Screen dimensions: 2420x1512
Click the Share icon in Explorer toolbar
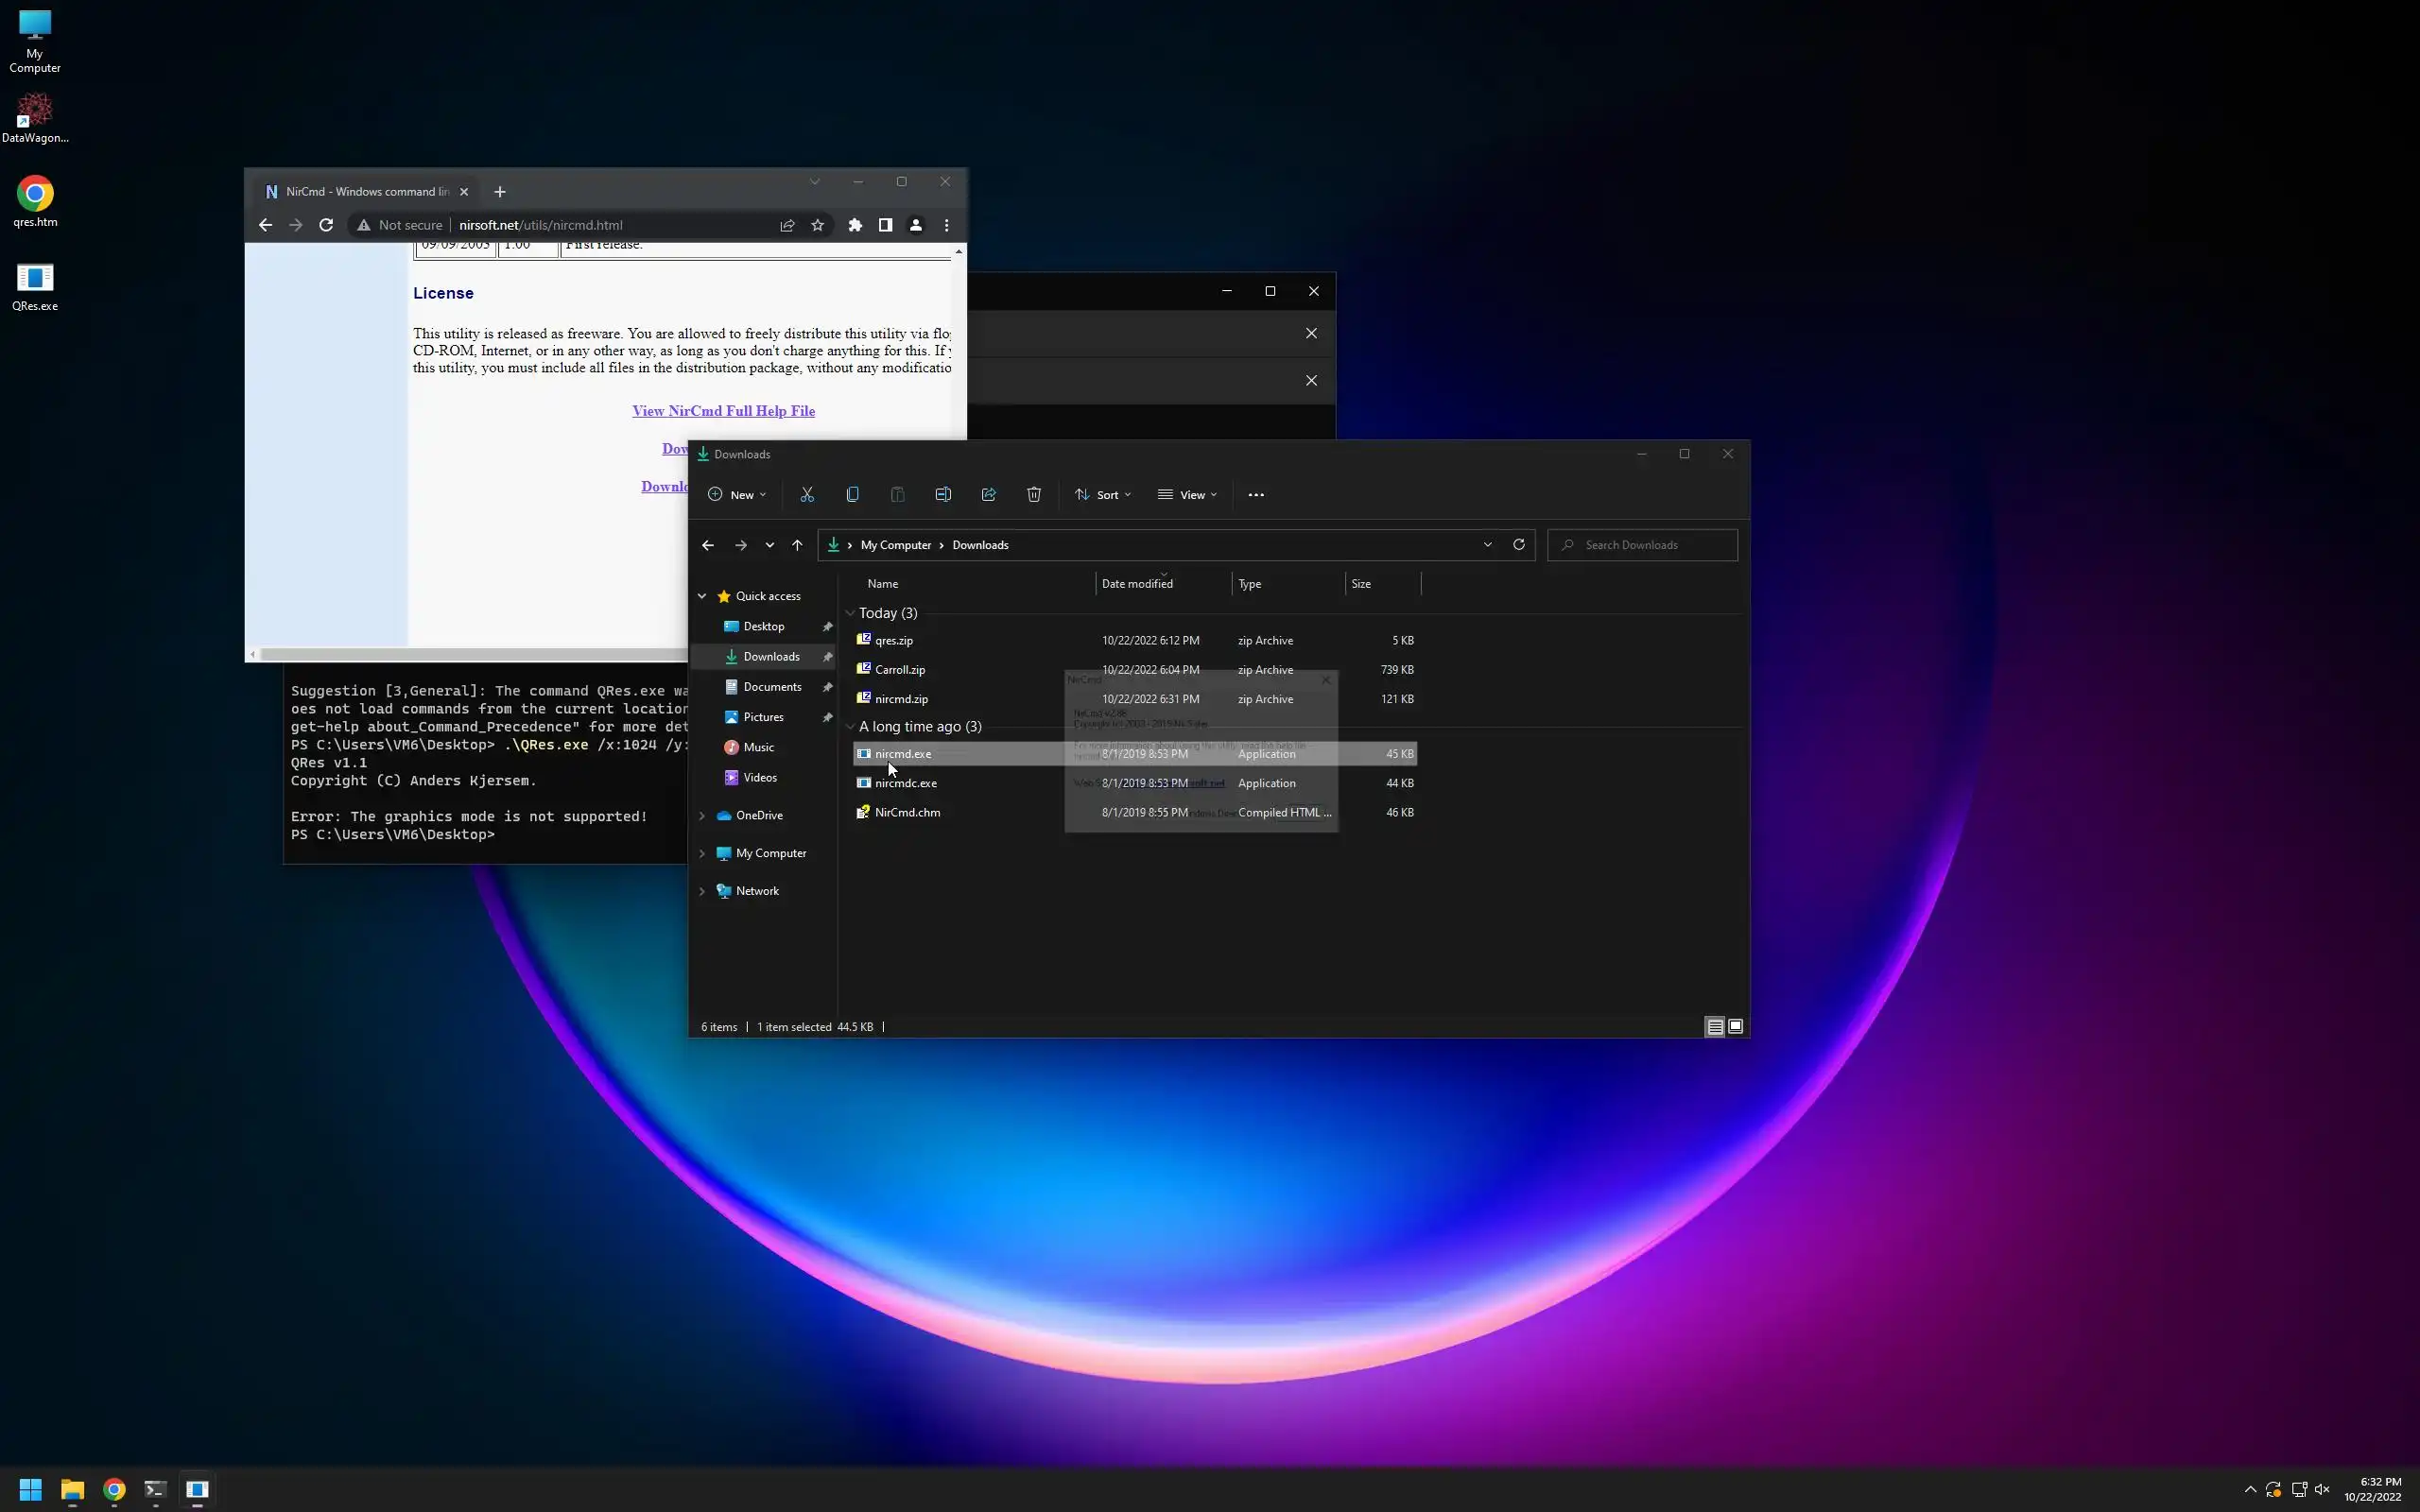point(988,495)
